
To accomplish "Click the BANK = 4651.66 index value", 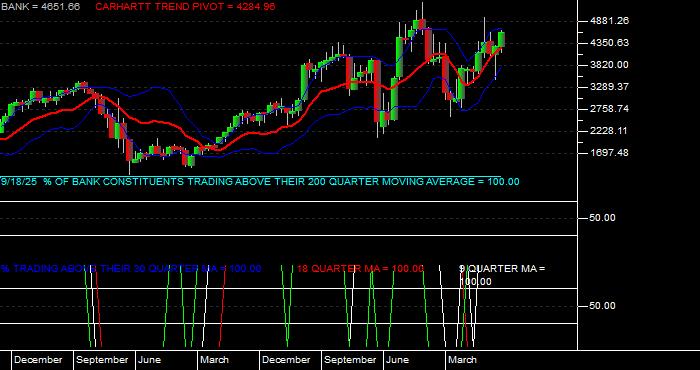I will tap(40, 7).
